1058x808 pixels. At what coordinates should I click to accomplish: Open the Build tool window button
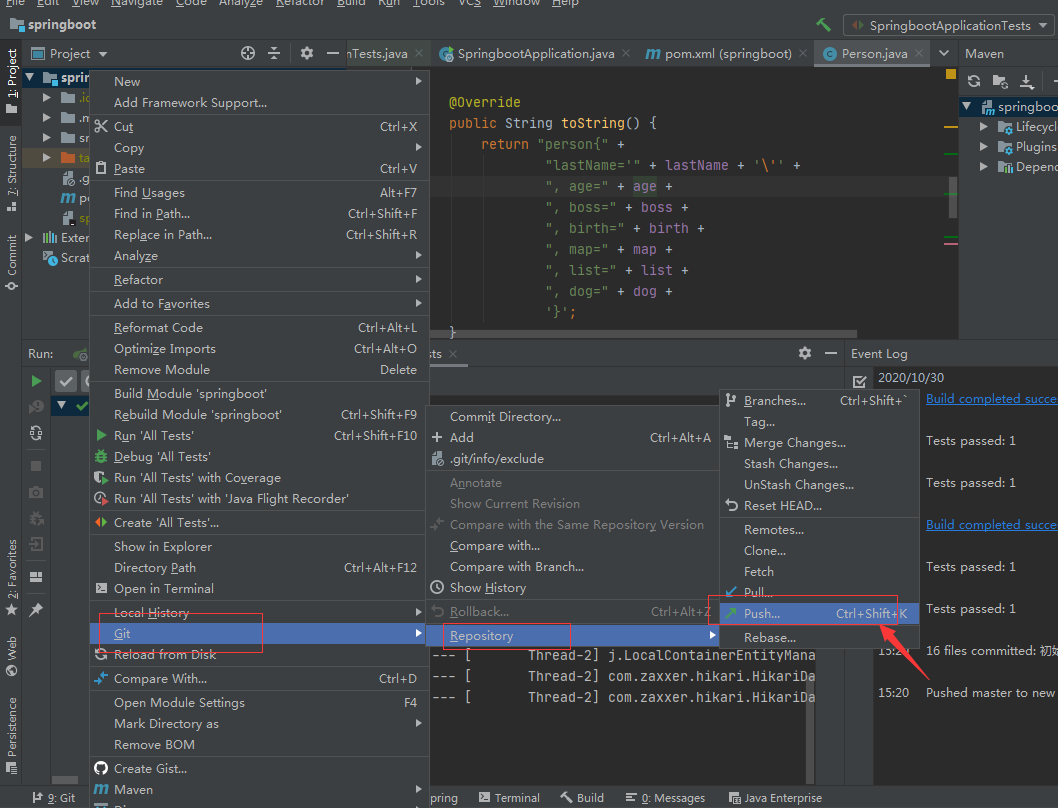pos(582,798)
